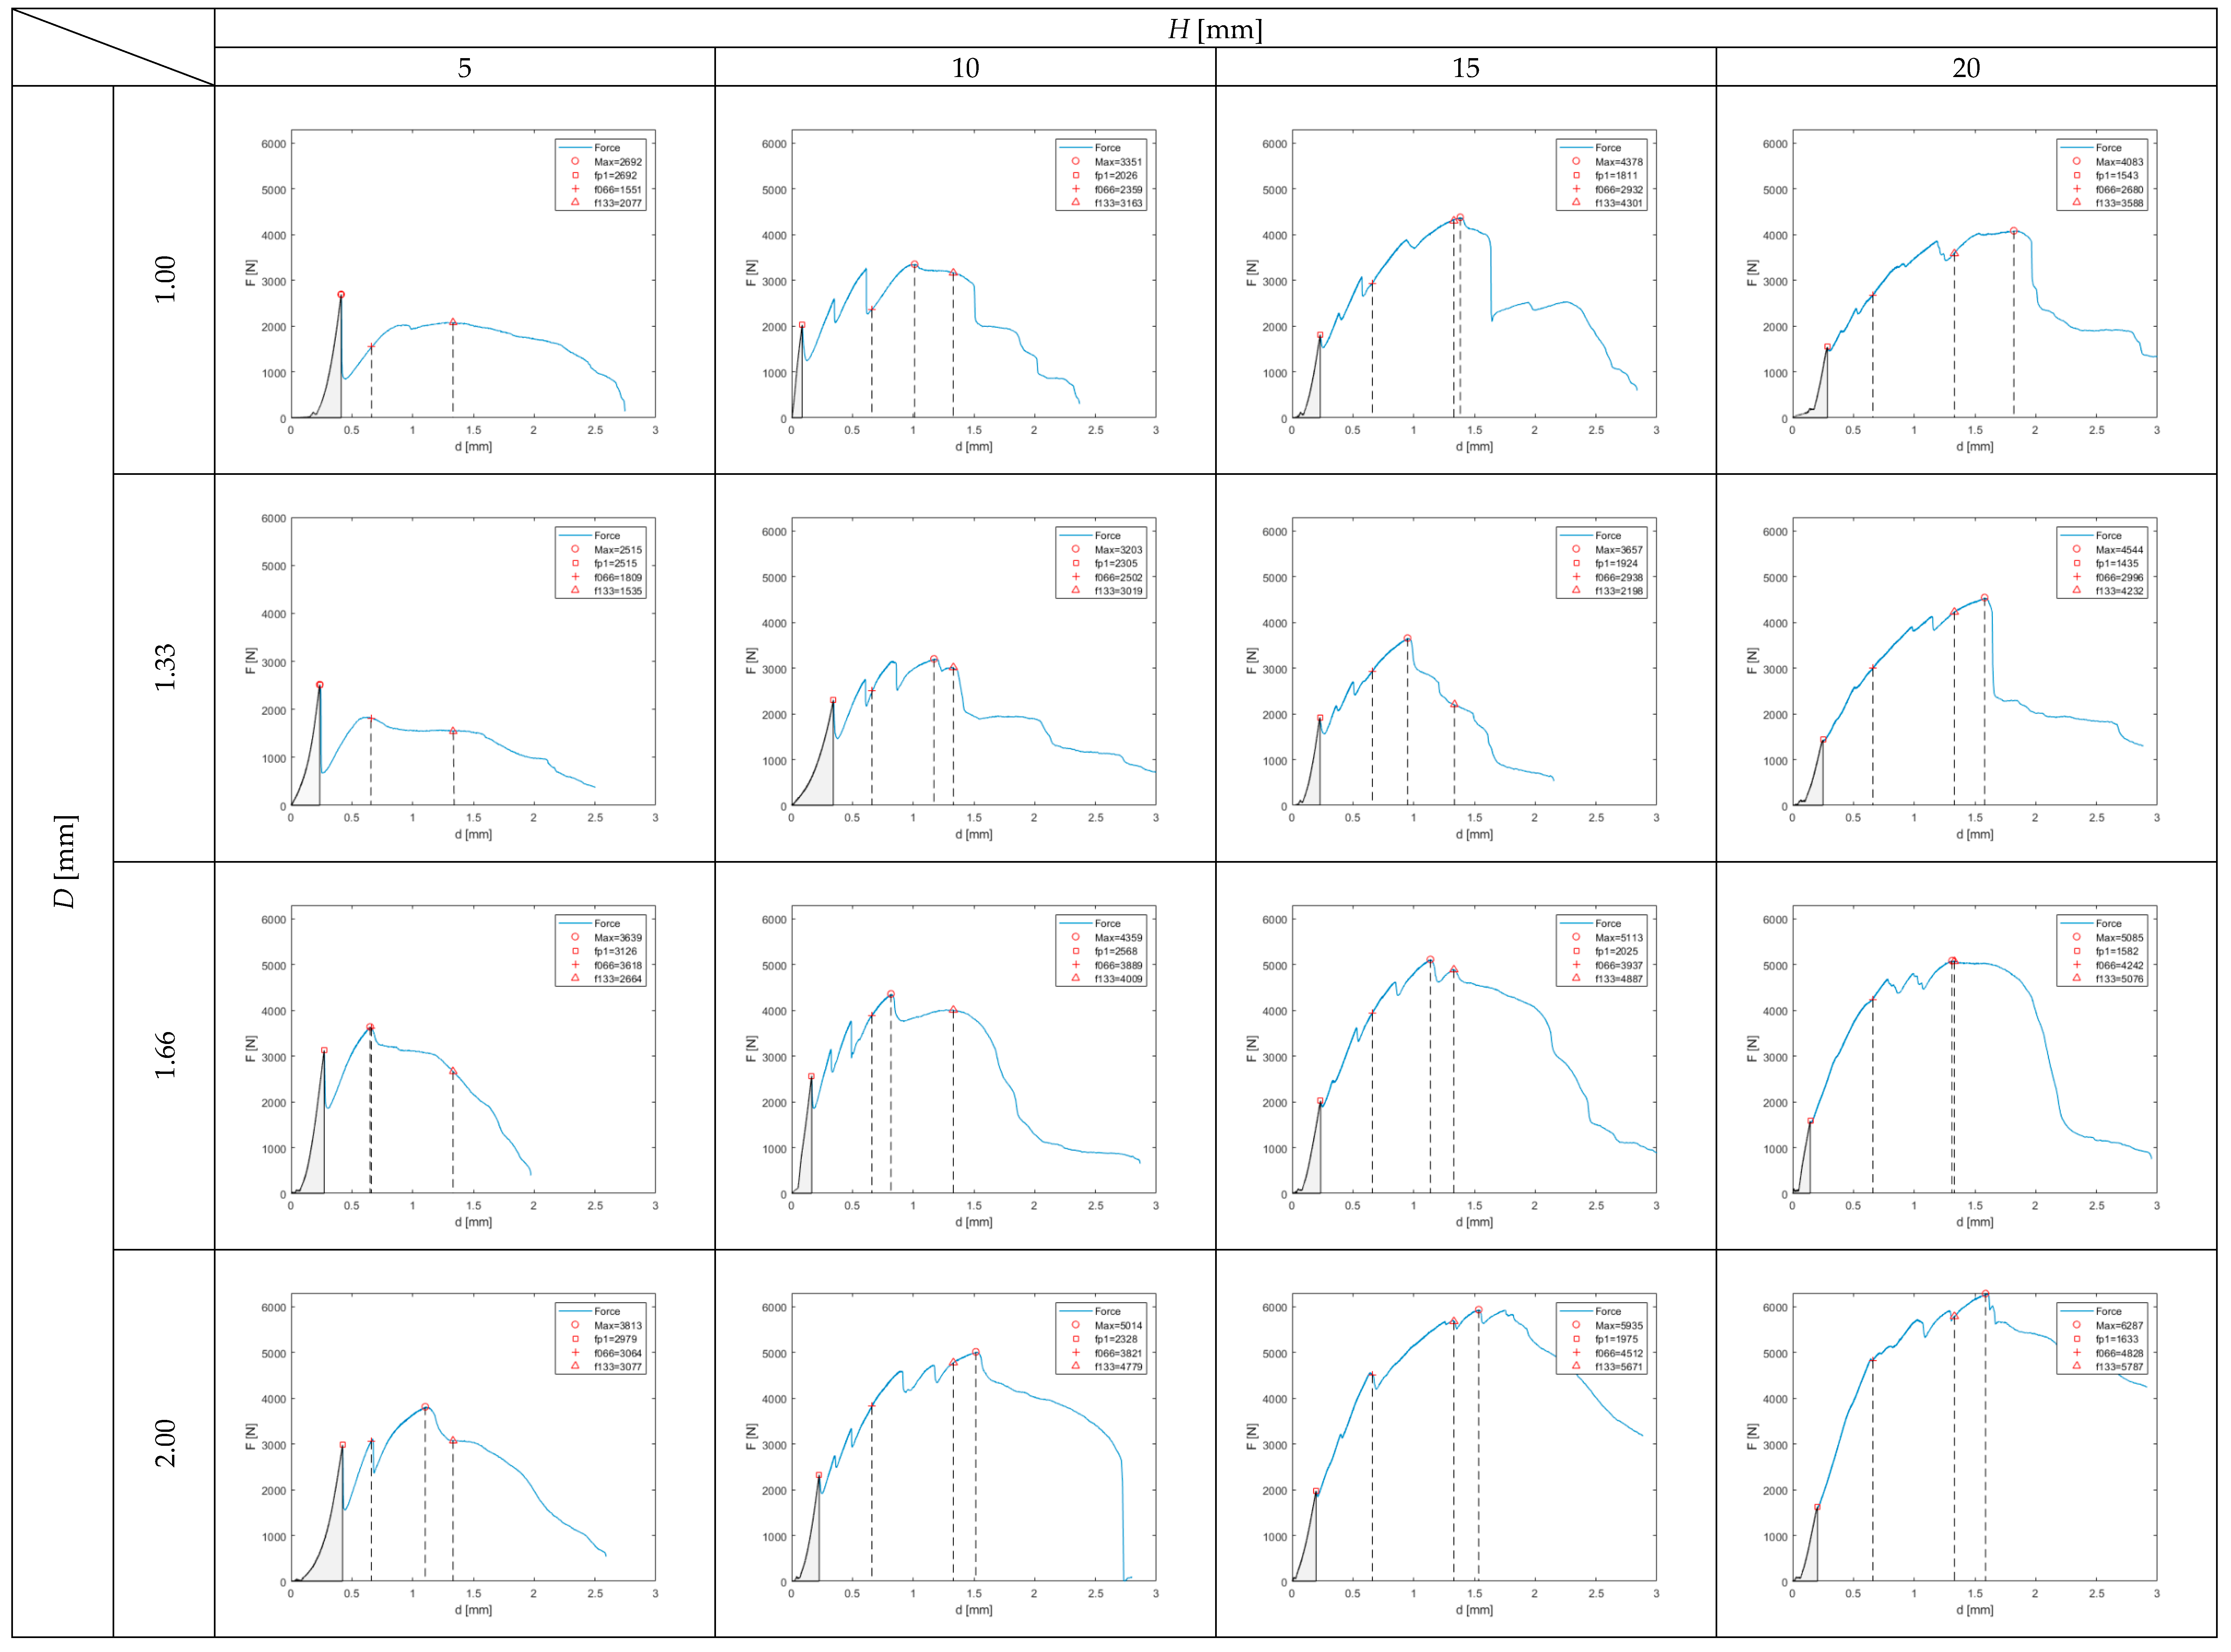
Task: Click red circle marker beside Max=2692 legend entry
Action: [x=575, y=161]
